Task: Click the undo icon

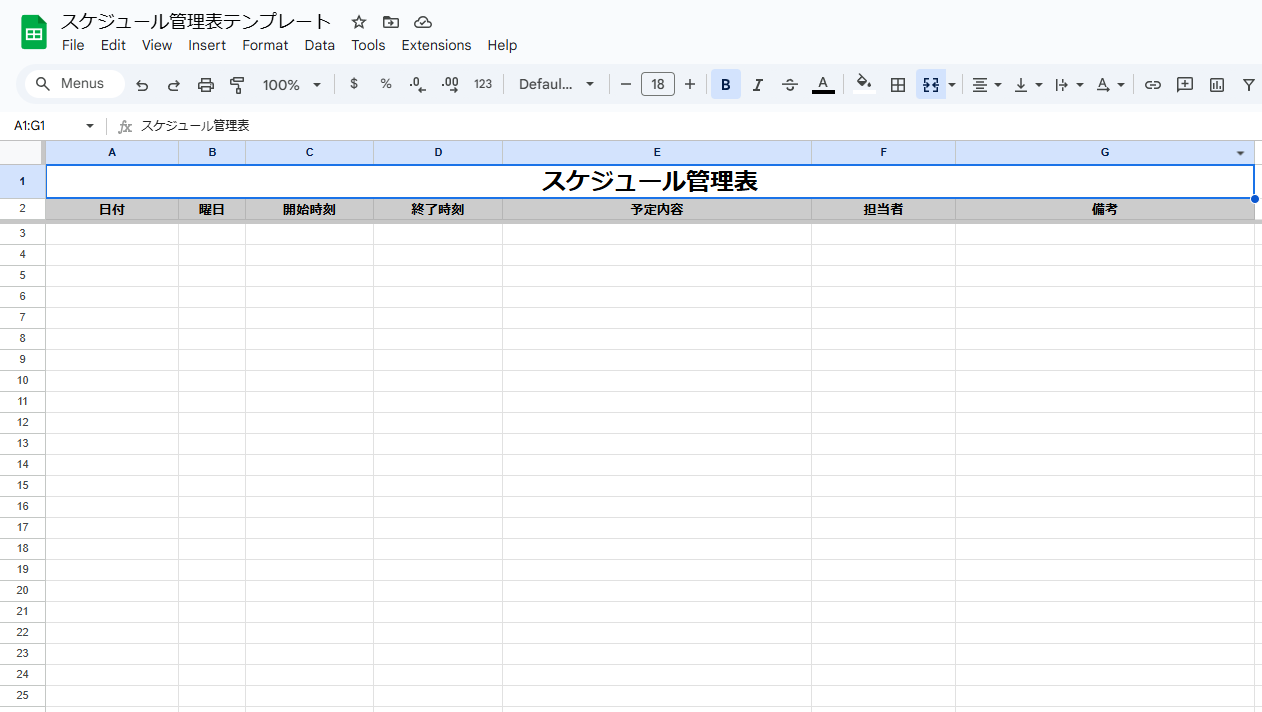Action: [x=142, y=85]
